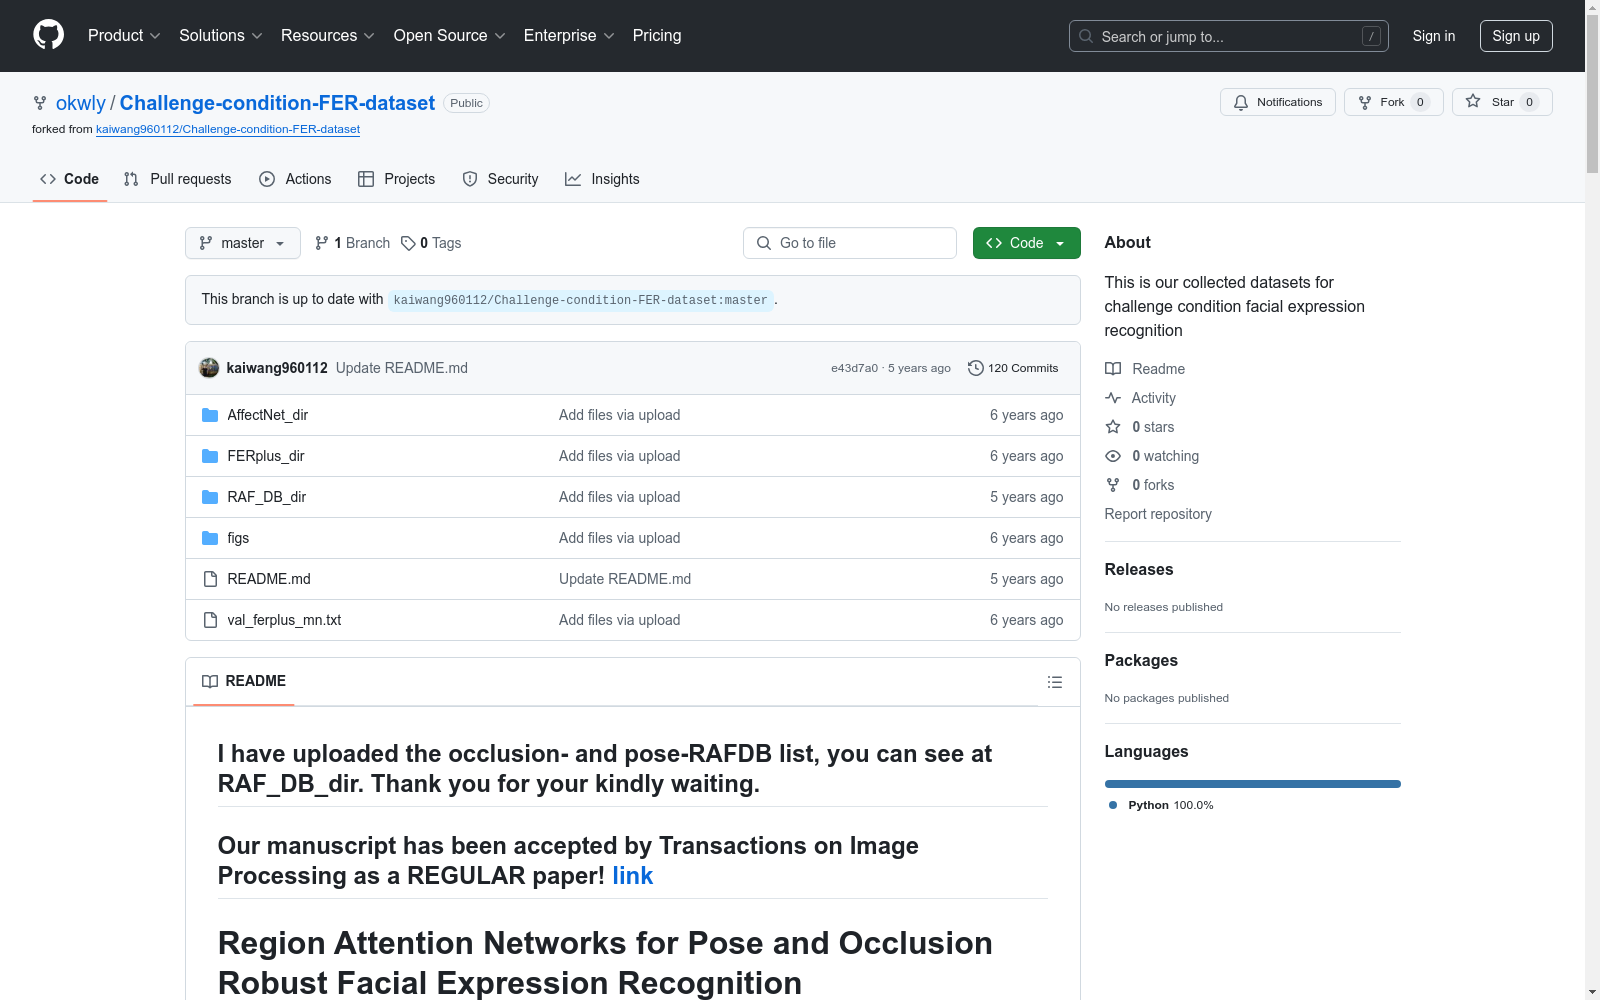
Task: Click the branch count fork icon
Action: (322, 243)
